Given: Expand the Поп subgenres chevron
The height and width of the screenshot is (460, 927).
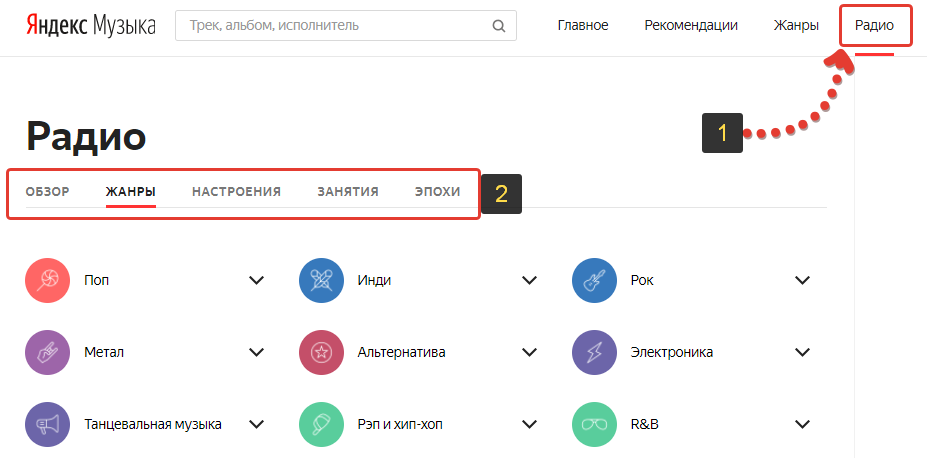Looking at the screenshot, I should pos(257,280).
